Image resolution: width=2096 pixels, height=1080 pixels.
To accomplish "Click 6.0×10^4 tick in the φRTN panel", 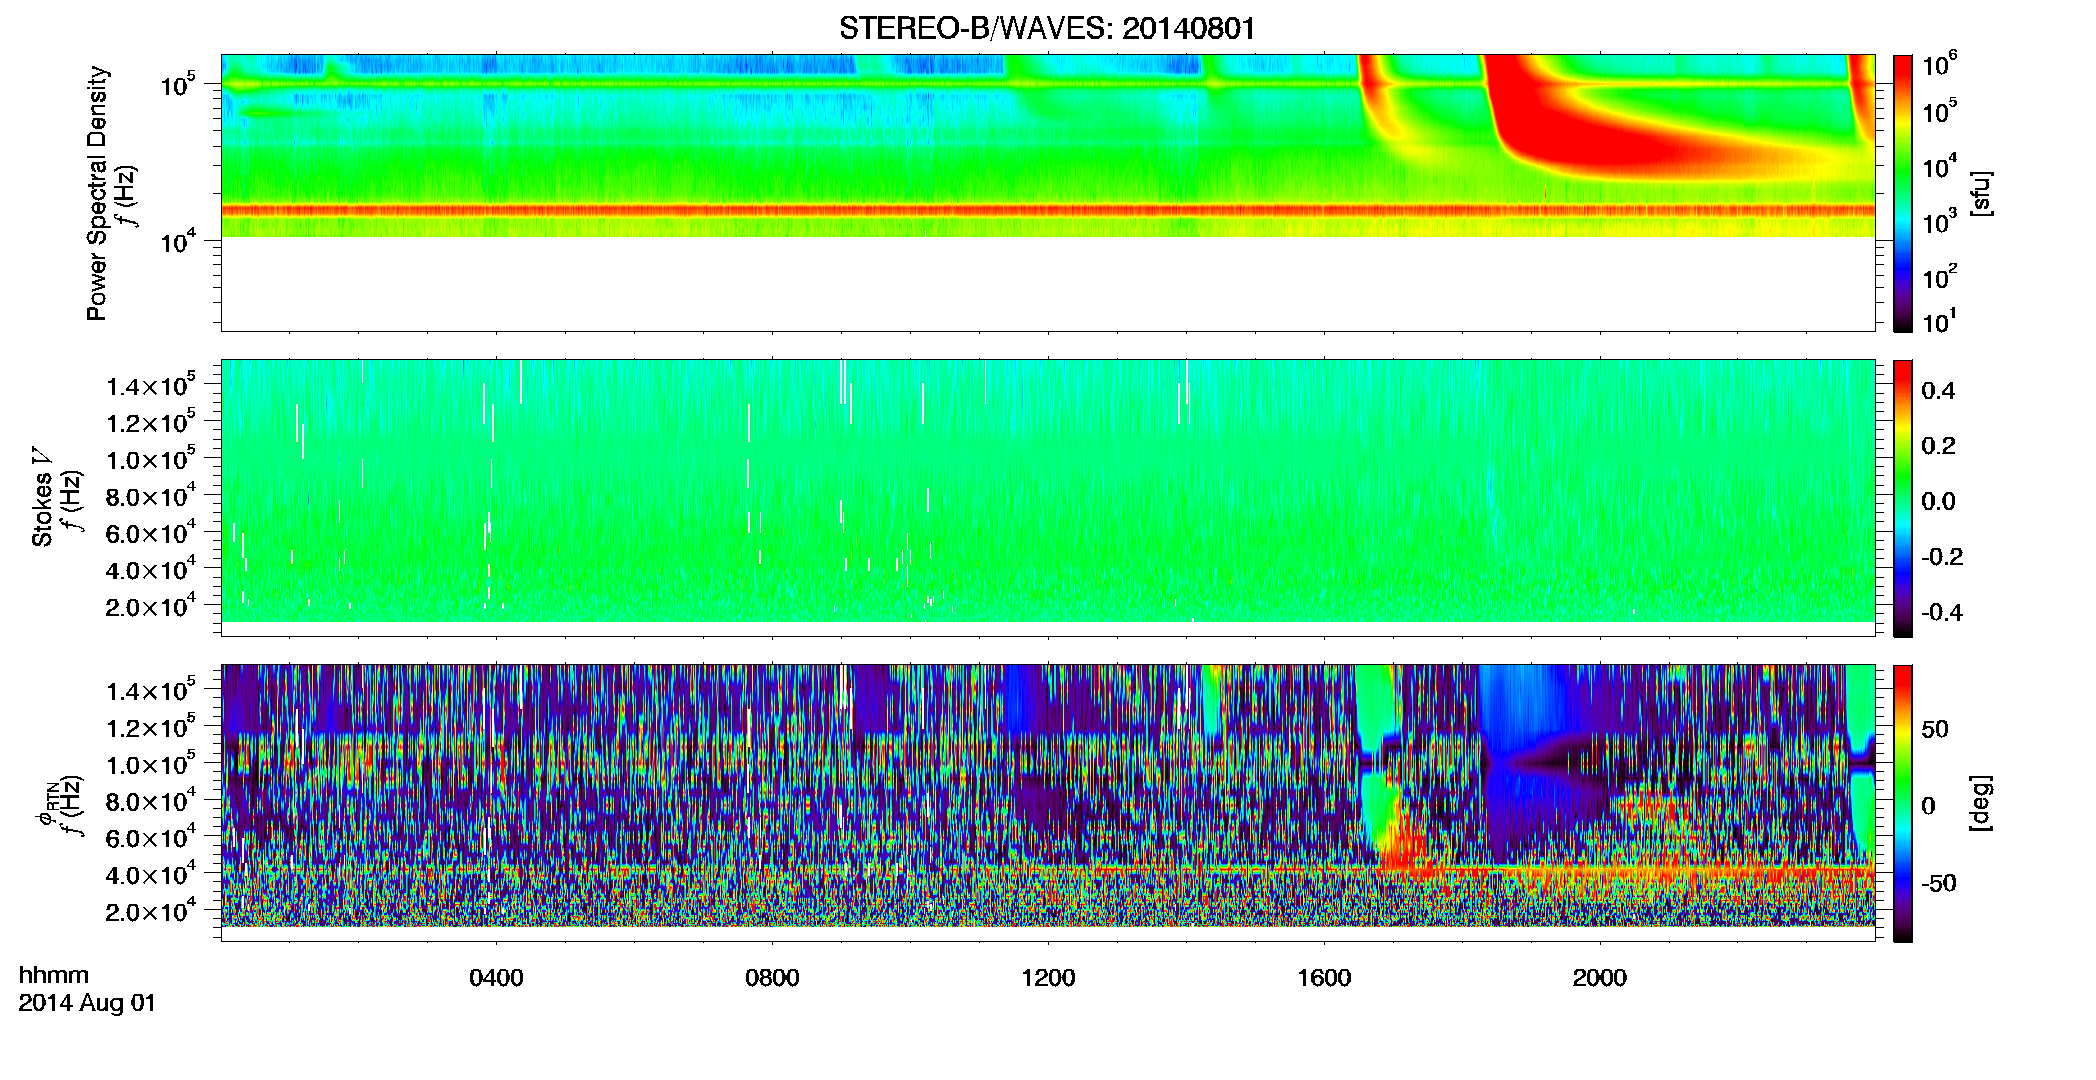I will point(150,838).
